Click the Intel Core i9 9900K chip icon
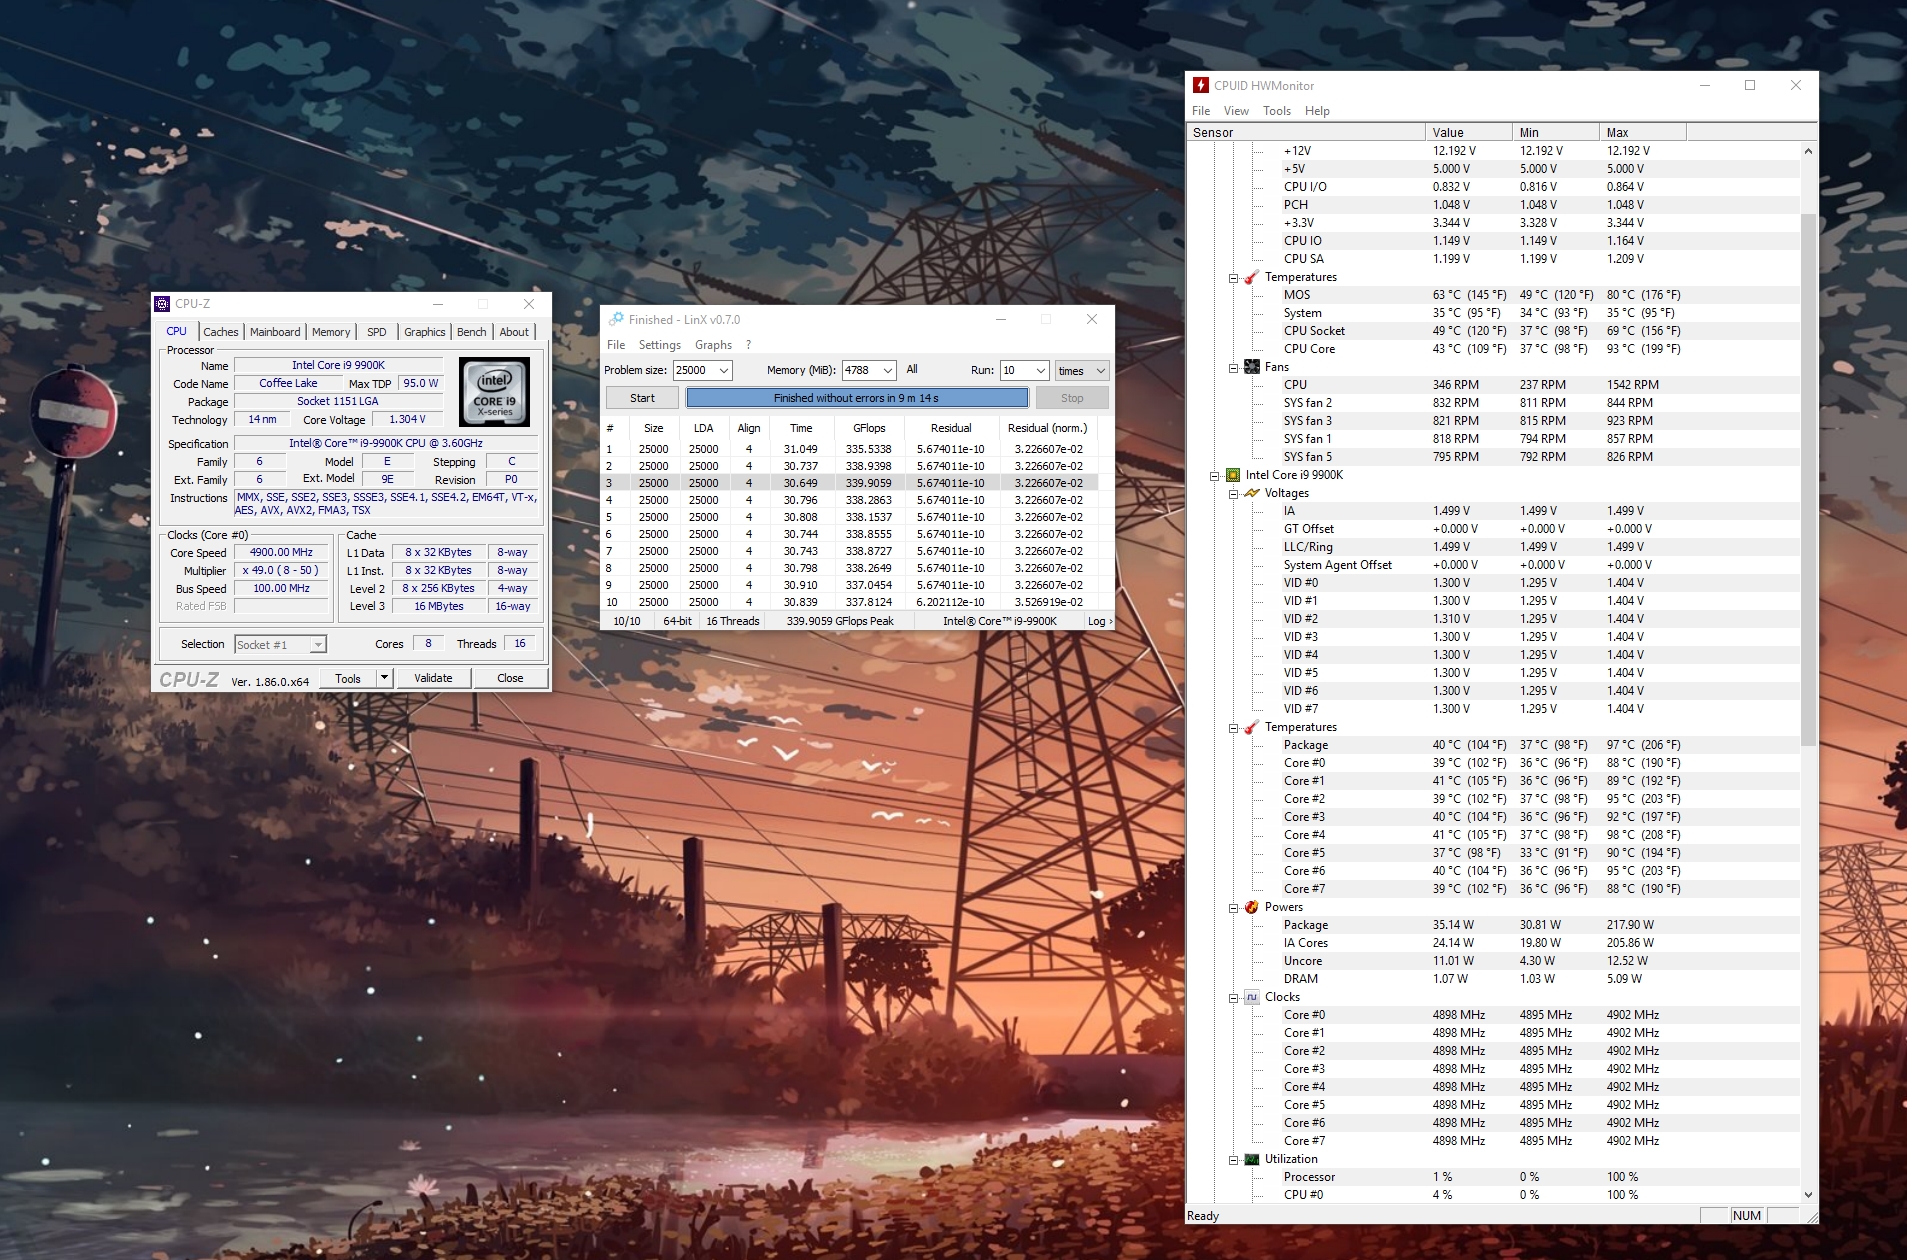This screenshot has width=1907, height=1260. [1233, 475]
